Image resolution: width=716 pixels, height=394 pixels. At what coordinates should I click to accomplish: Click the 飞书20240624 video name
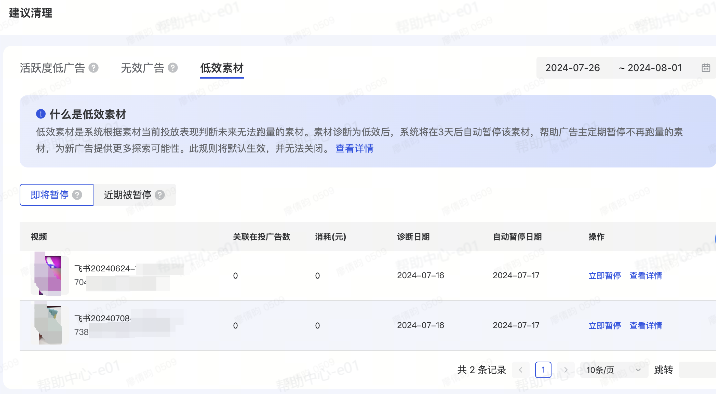(105, 268)
